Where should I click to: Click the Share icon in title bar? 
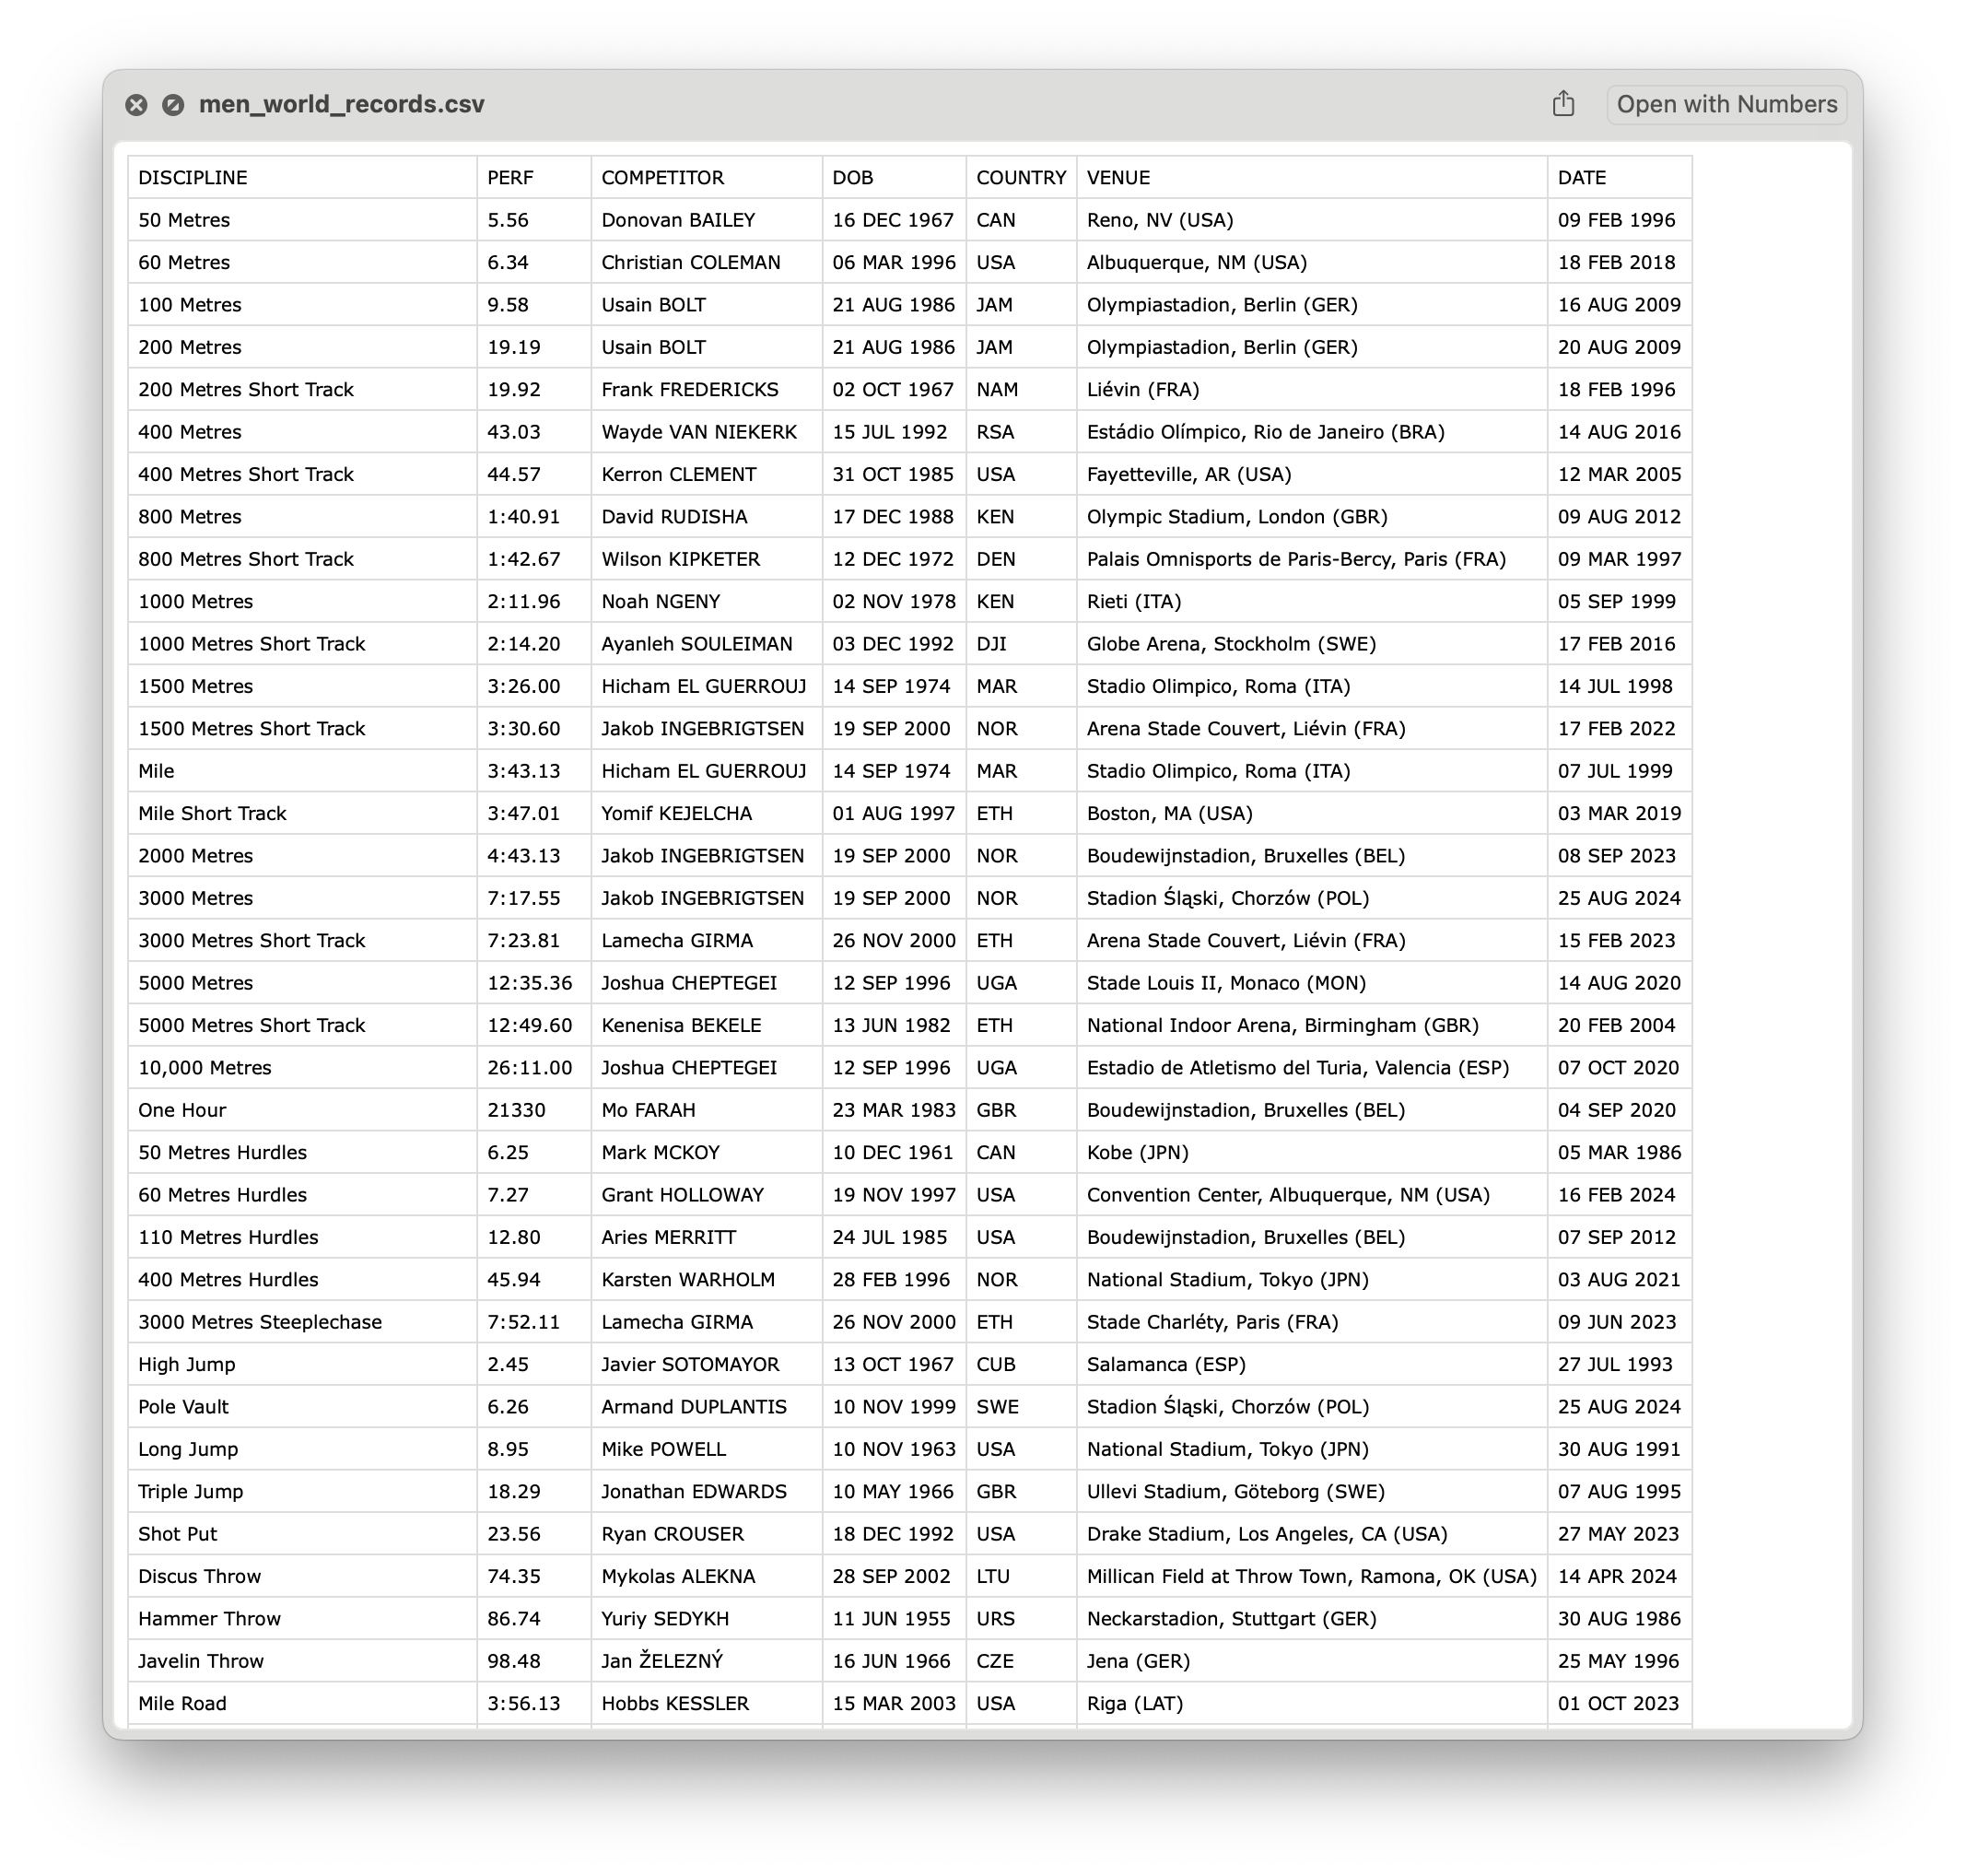(x=1563, y=104)
